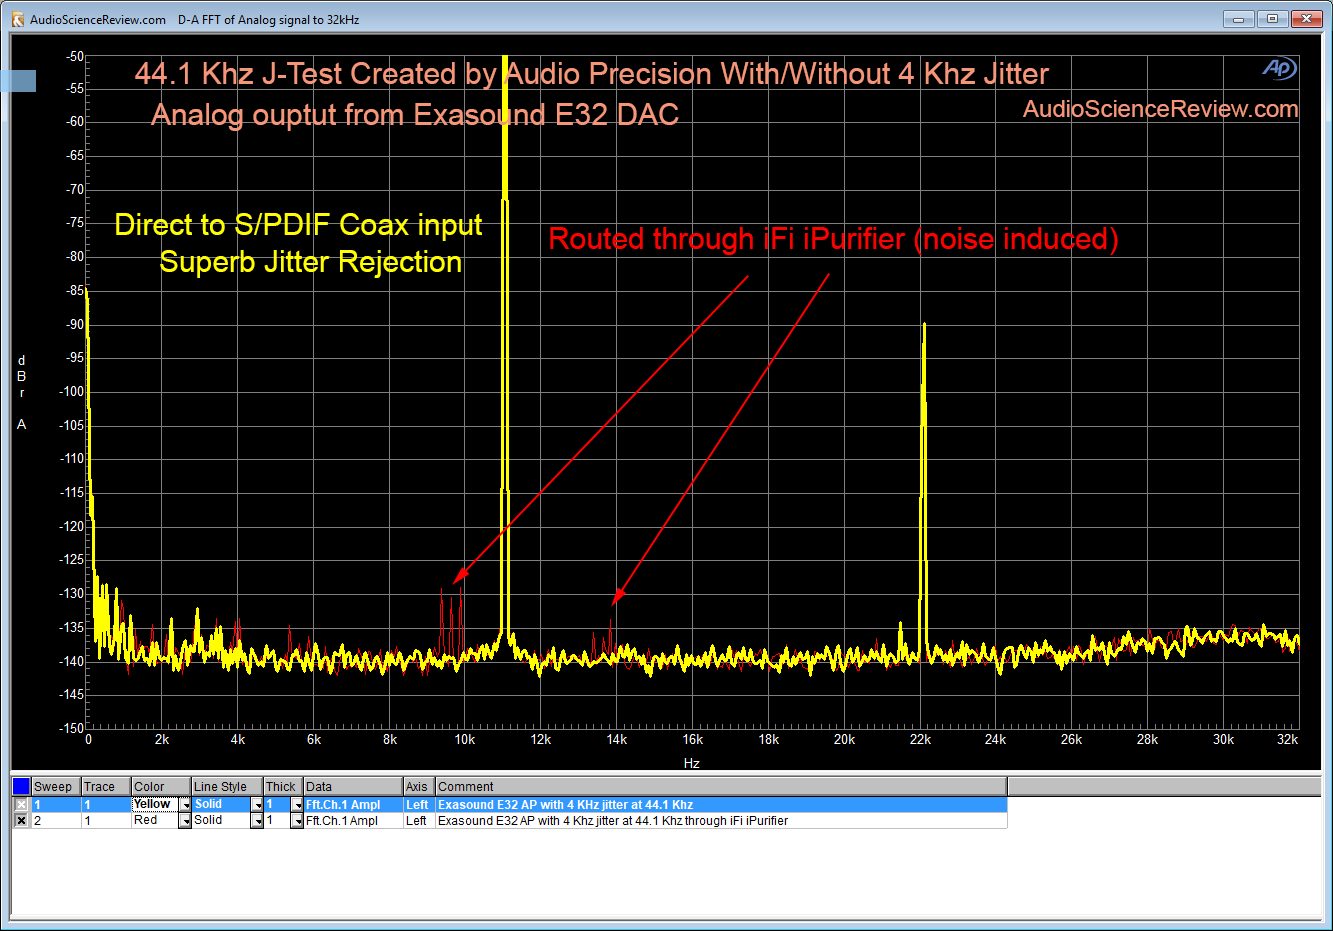Click the window title bar text
Viewport: 1333px width, 931px height.
(195, 19)
